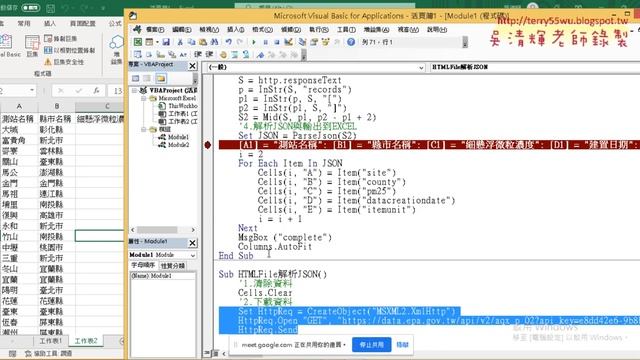Collapse the modules folder above Module1
640x360 pixels.
point(144,129)
